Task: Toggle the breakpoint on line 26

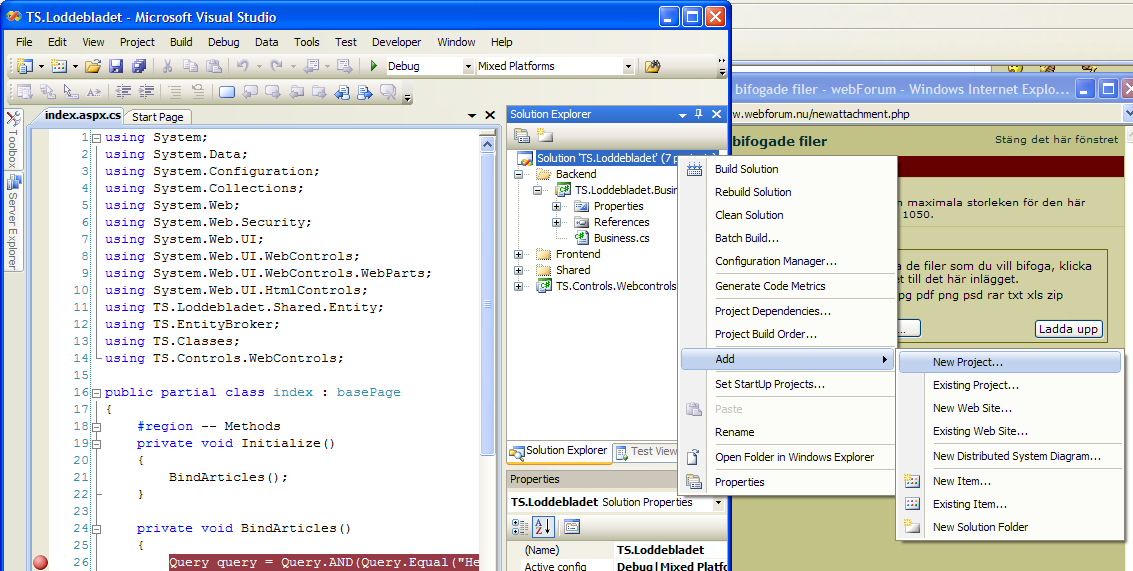Action: coord(40,562)
